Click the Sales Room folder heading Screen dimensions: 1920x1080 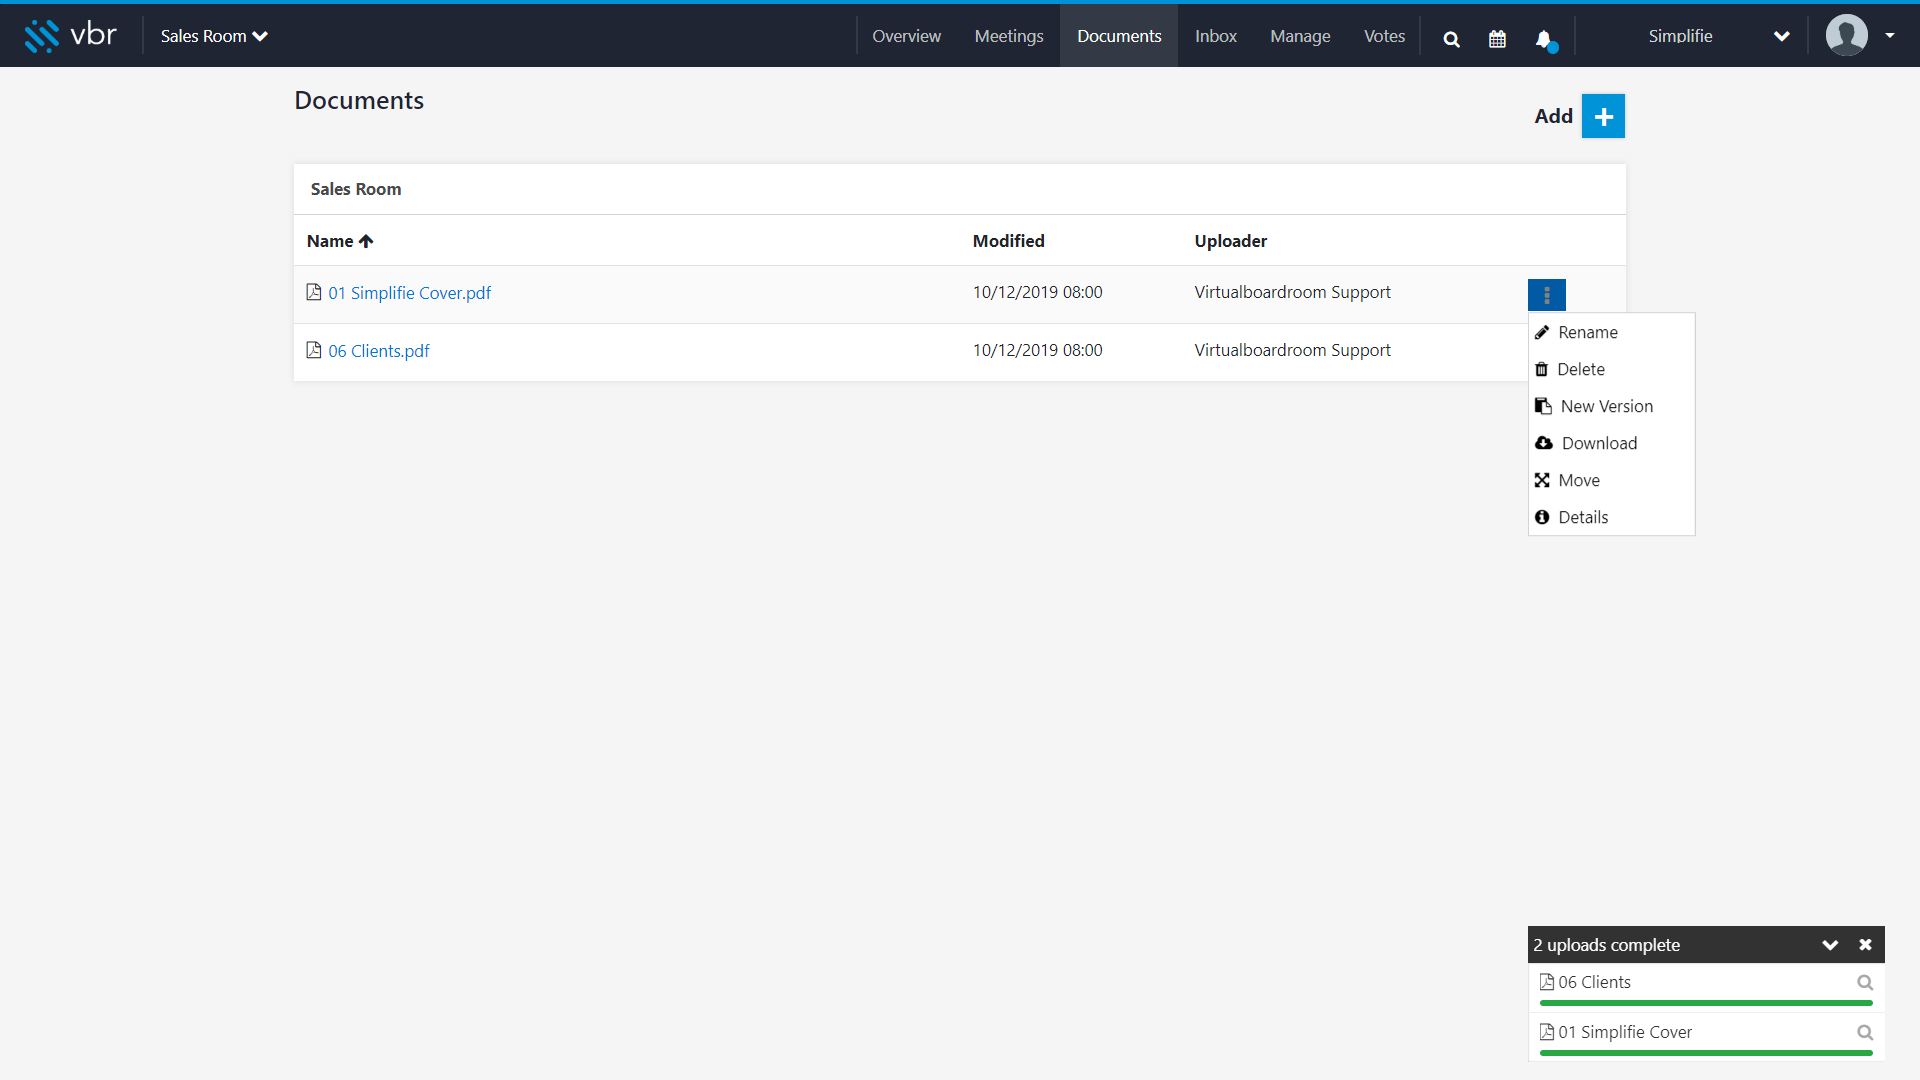click(x=356, y=189)
